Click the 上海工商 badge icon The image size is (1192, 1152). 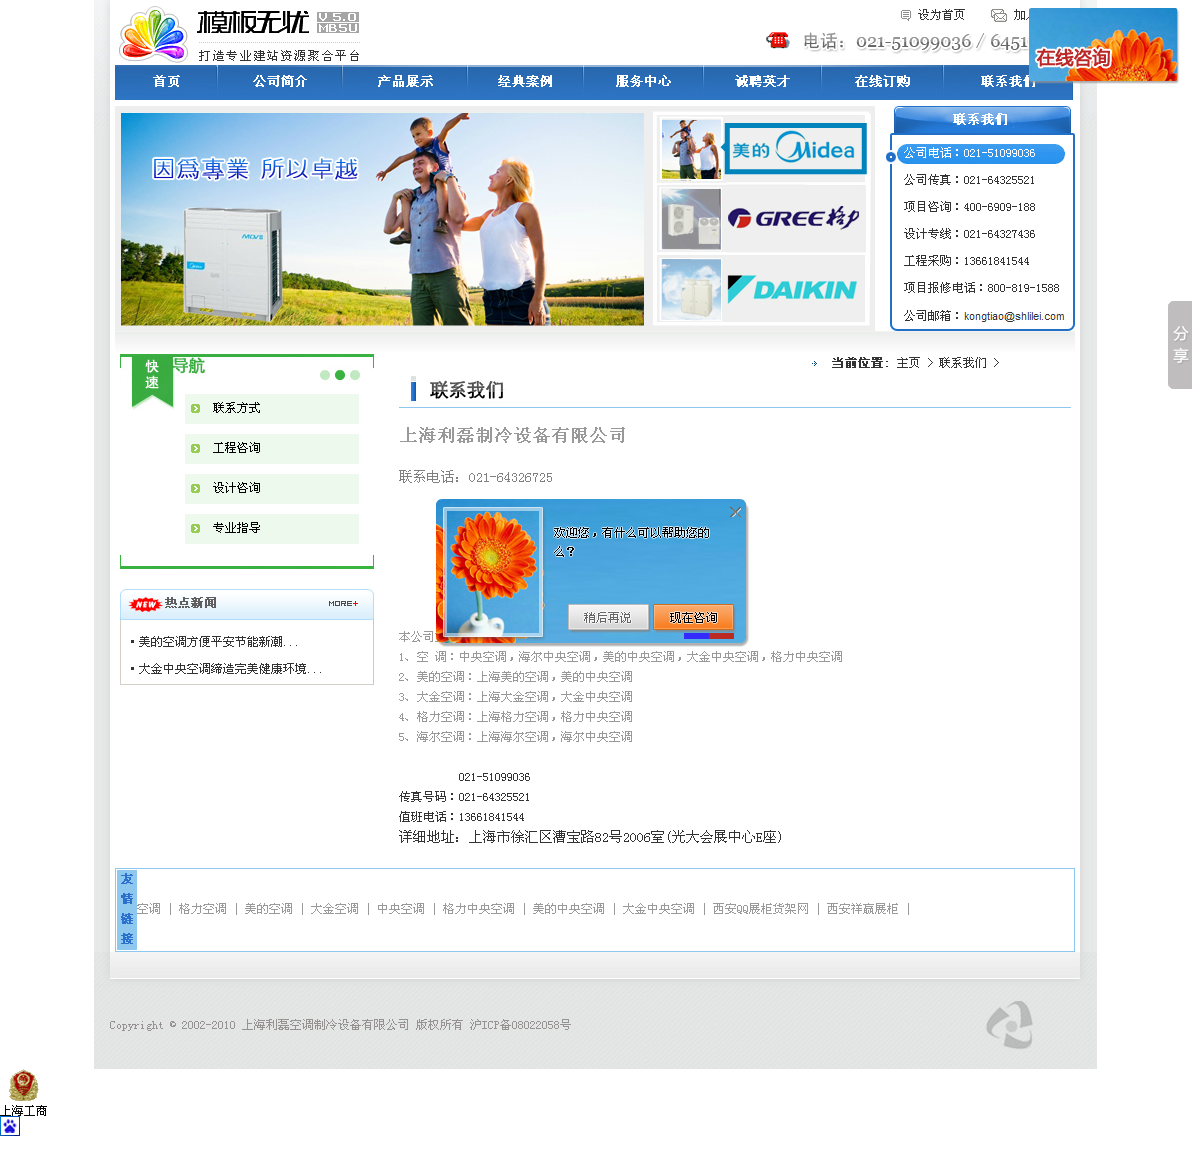pyautogui.click(x=23, y=1086)
